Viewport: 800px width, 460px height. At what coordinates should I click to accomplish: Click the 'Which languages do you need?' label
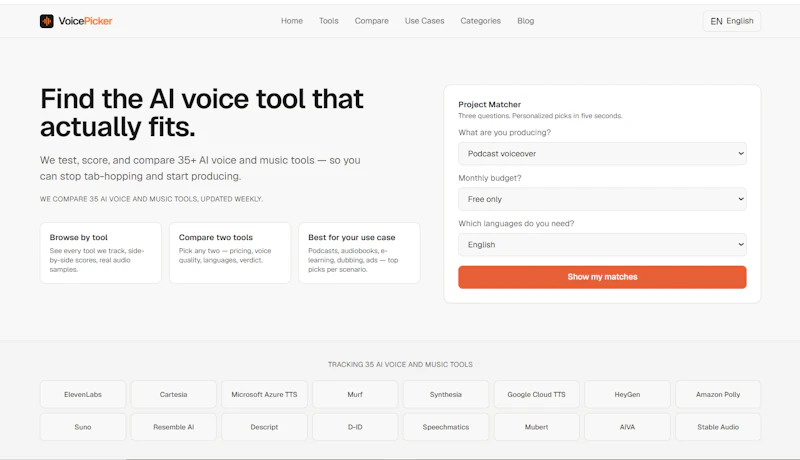[516, 223]
